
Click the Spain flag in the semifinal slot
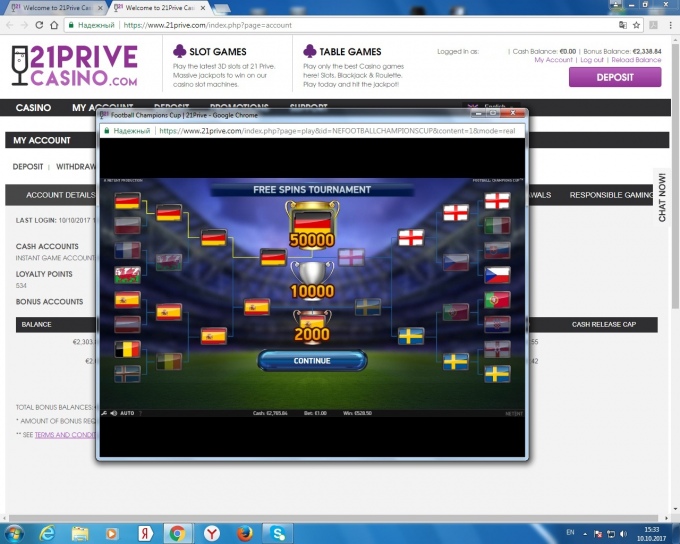(213, 336)
